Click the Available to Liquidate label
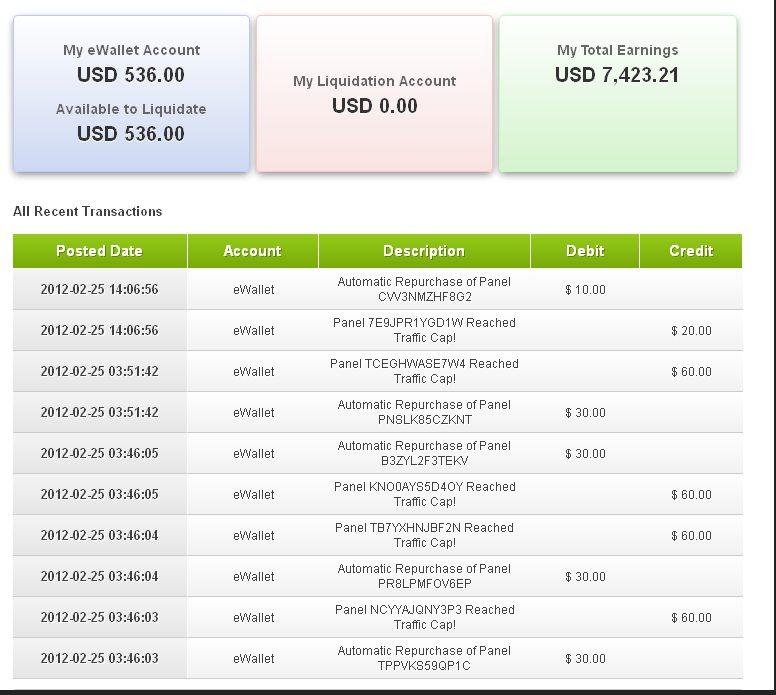Image resolution: width=776 pixels, height=695 pixels. 131,109
